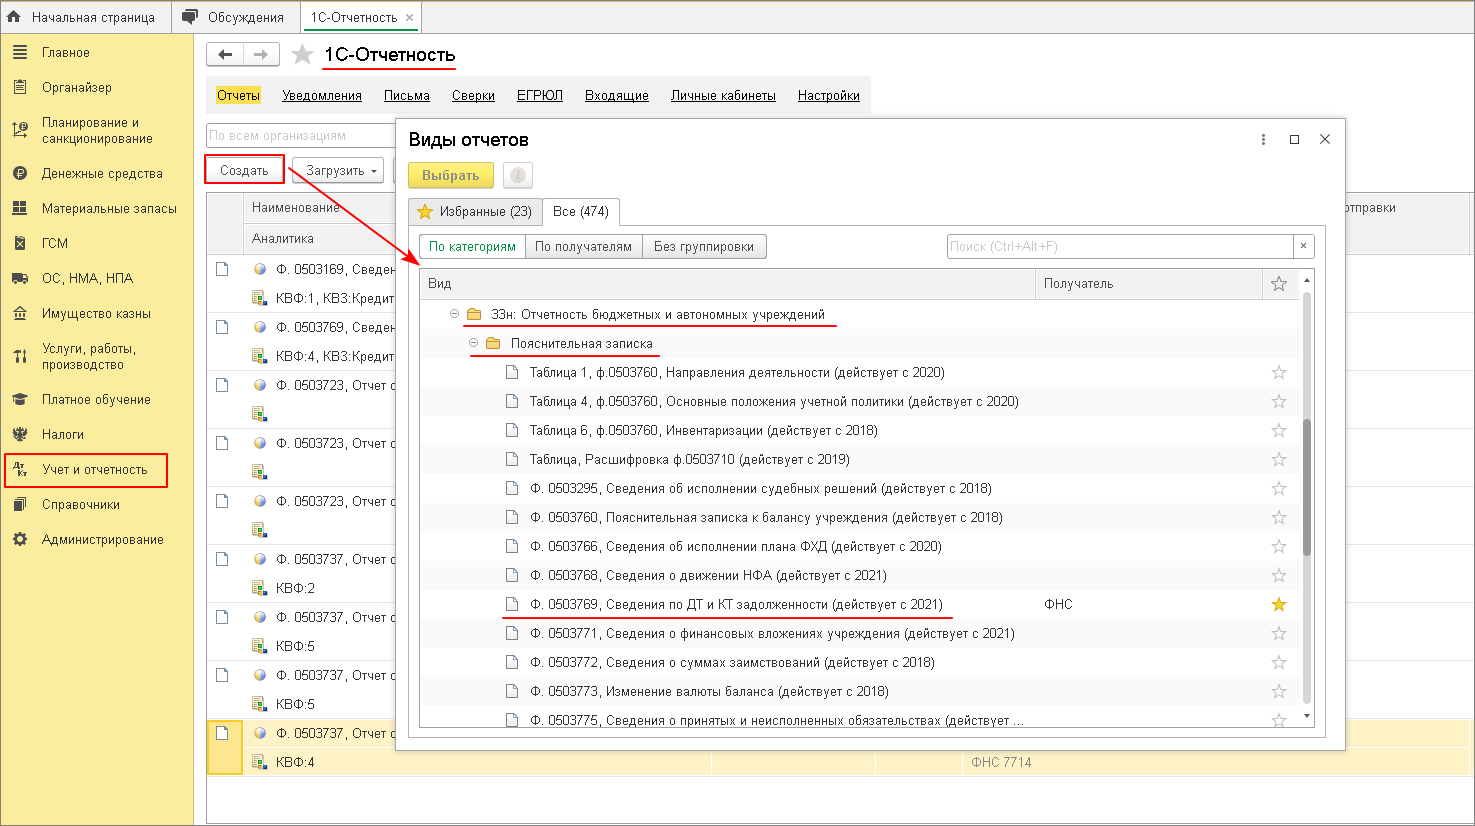The height and width of the screenshot is (826, 1475).
Task: Open Справочники icon
Action: (x=20, y=504)
